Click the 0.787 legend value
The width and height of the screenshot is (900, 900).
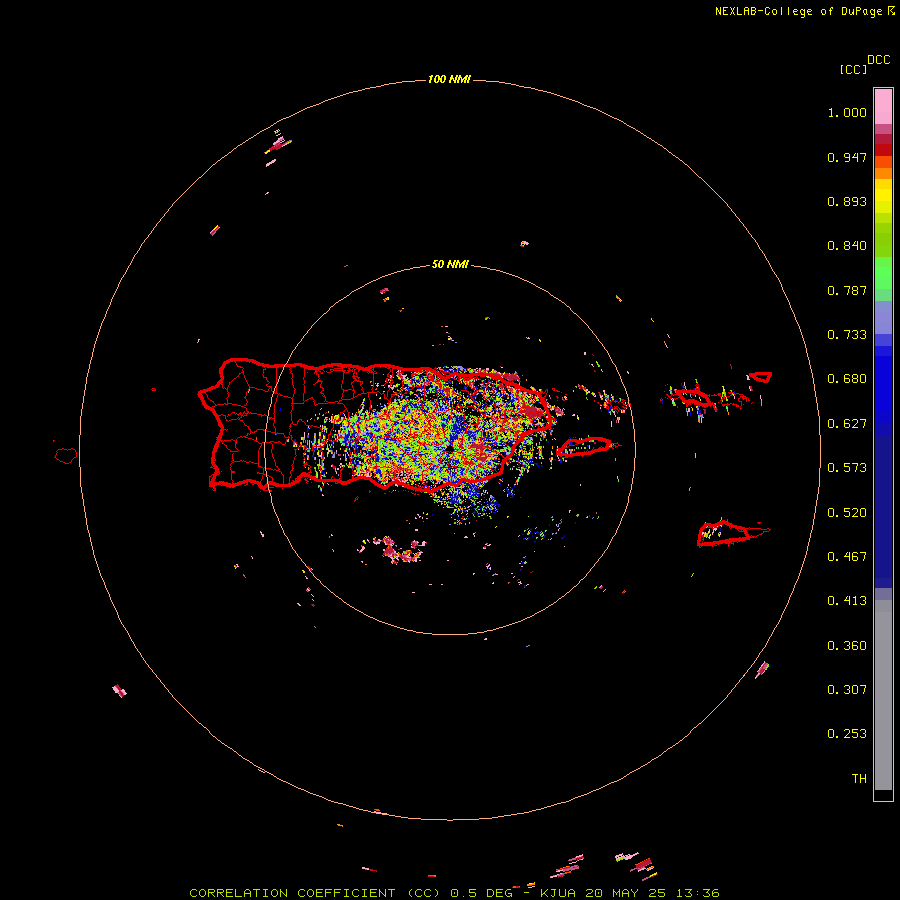coord(847,290)
